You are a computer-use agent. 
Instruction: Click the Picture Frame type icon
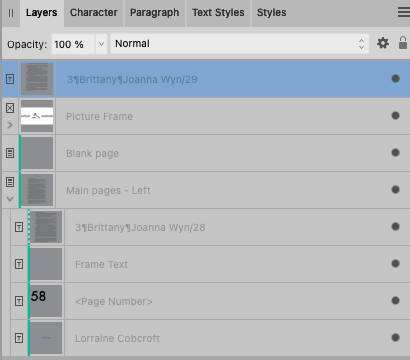pos(10,108)
